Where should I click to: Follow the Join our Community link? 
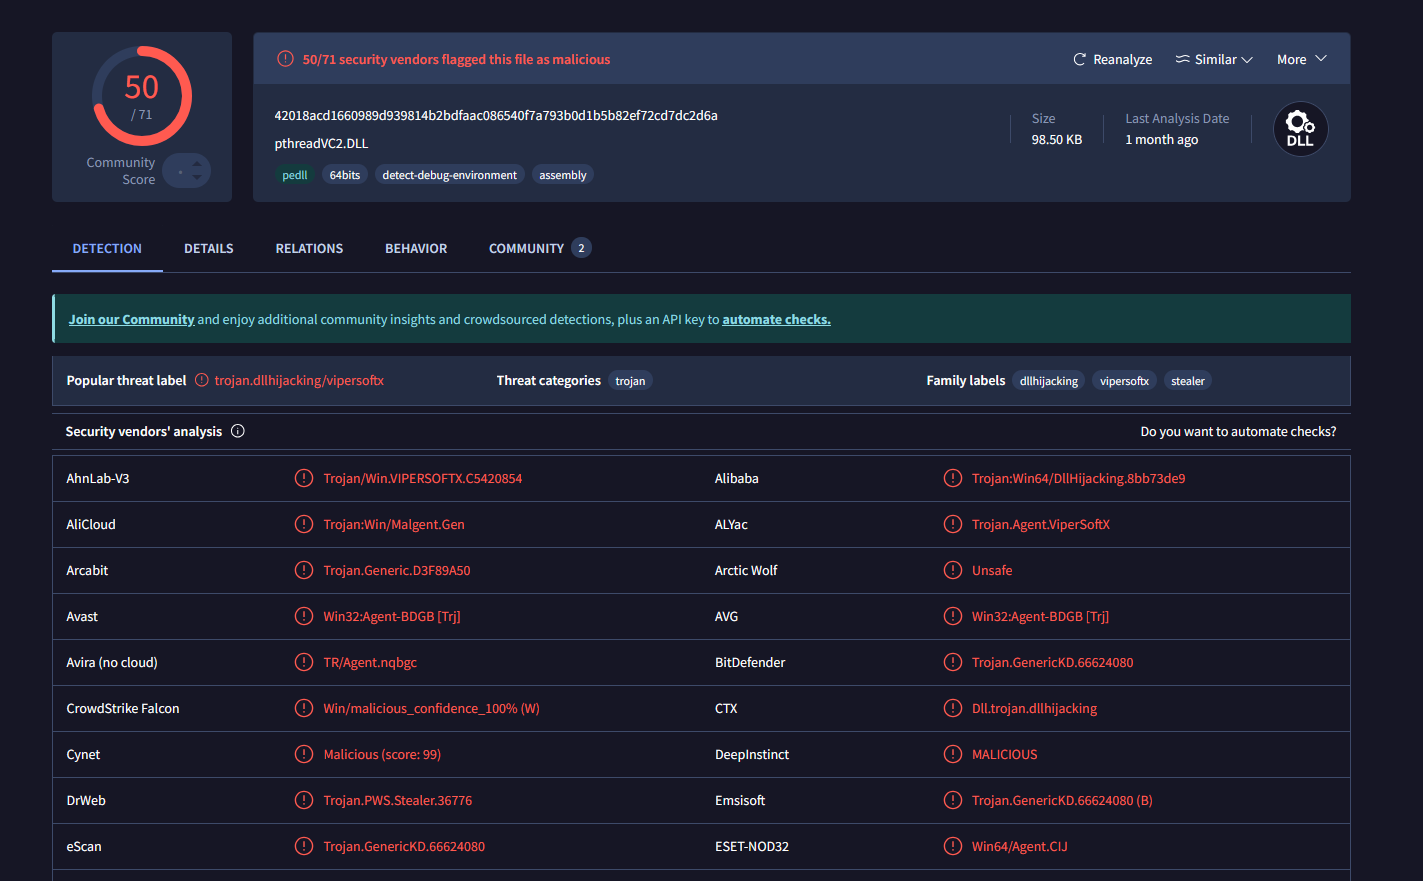point(131,319)
